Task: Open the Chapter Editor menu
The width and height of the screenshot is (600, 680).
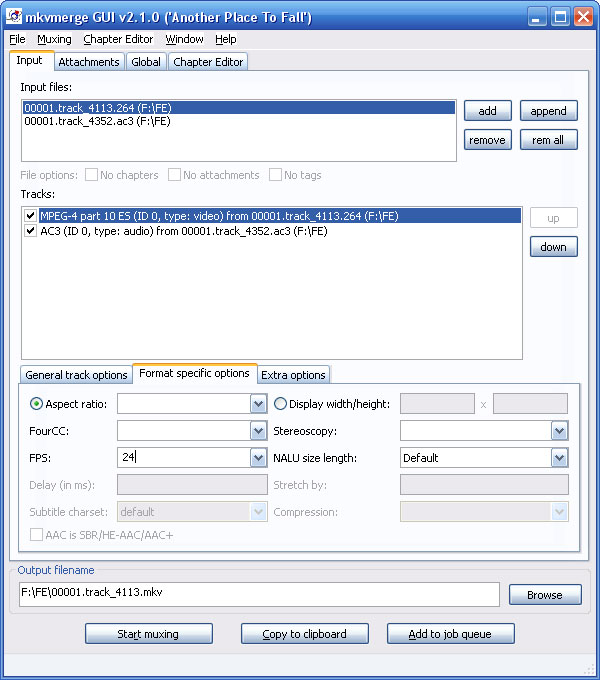Action: pos(118,39)
